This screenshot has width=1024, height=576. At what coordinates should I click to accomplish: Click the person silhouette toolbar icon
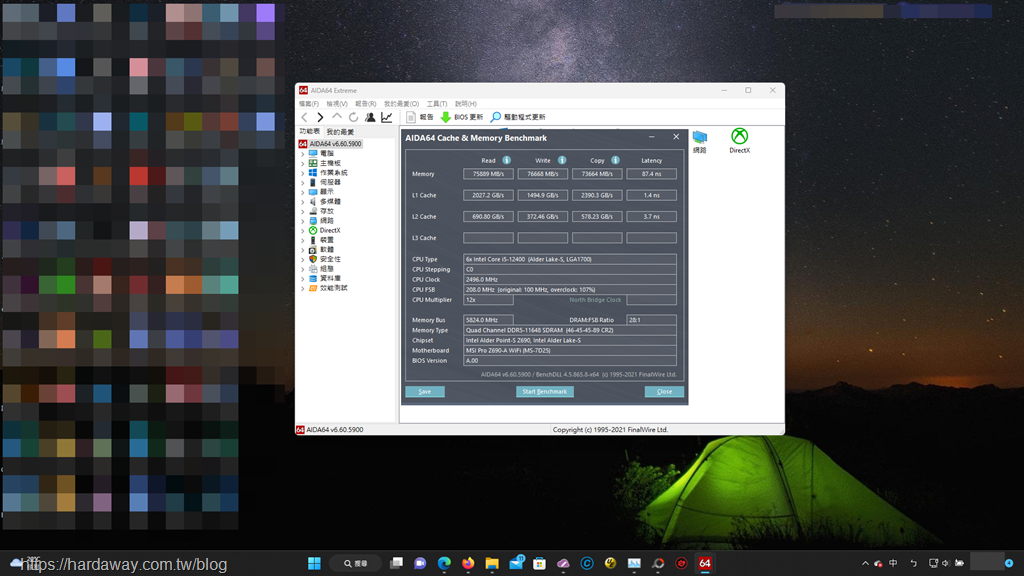370,117
